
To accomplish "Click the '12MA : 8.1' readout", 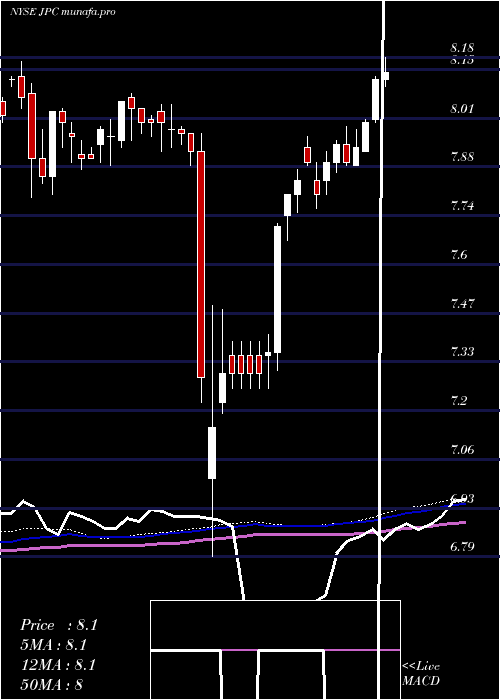I will point(58,665).
